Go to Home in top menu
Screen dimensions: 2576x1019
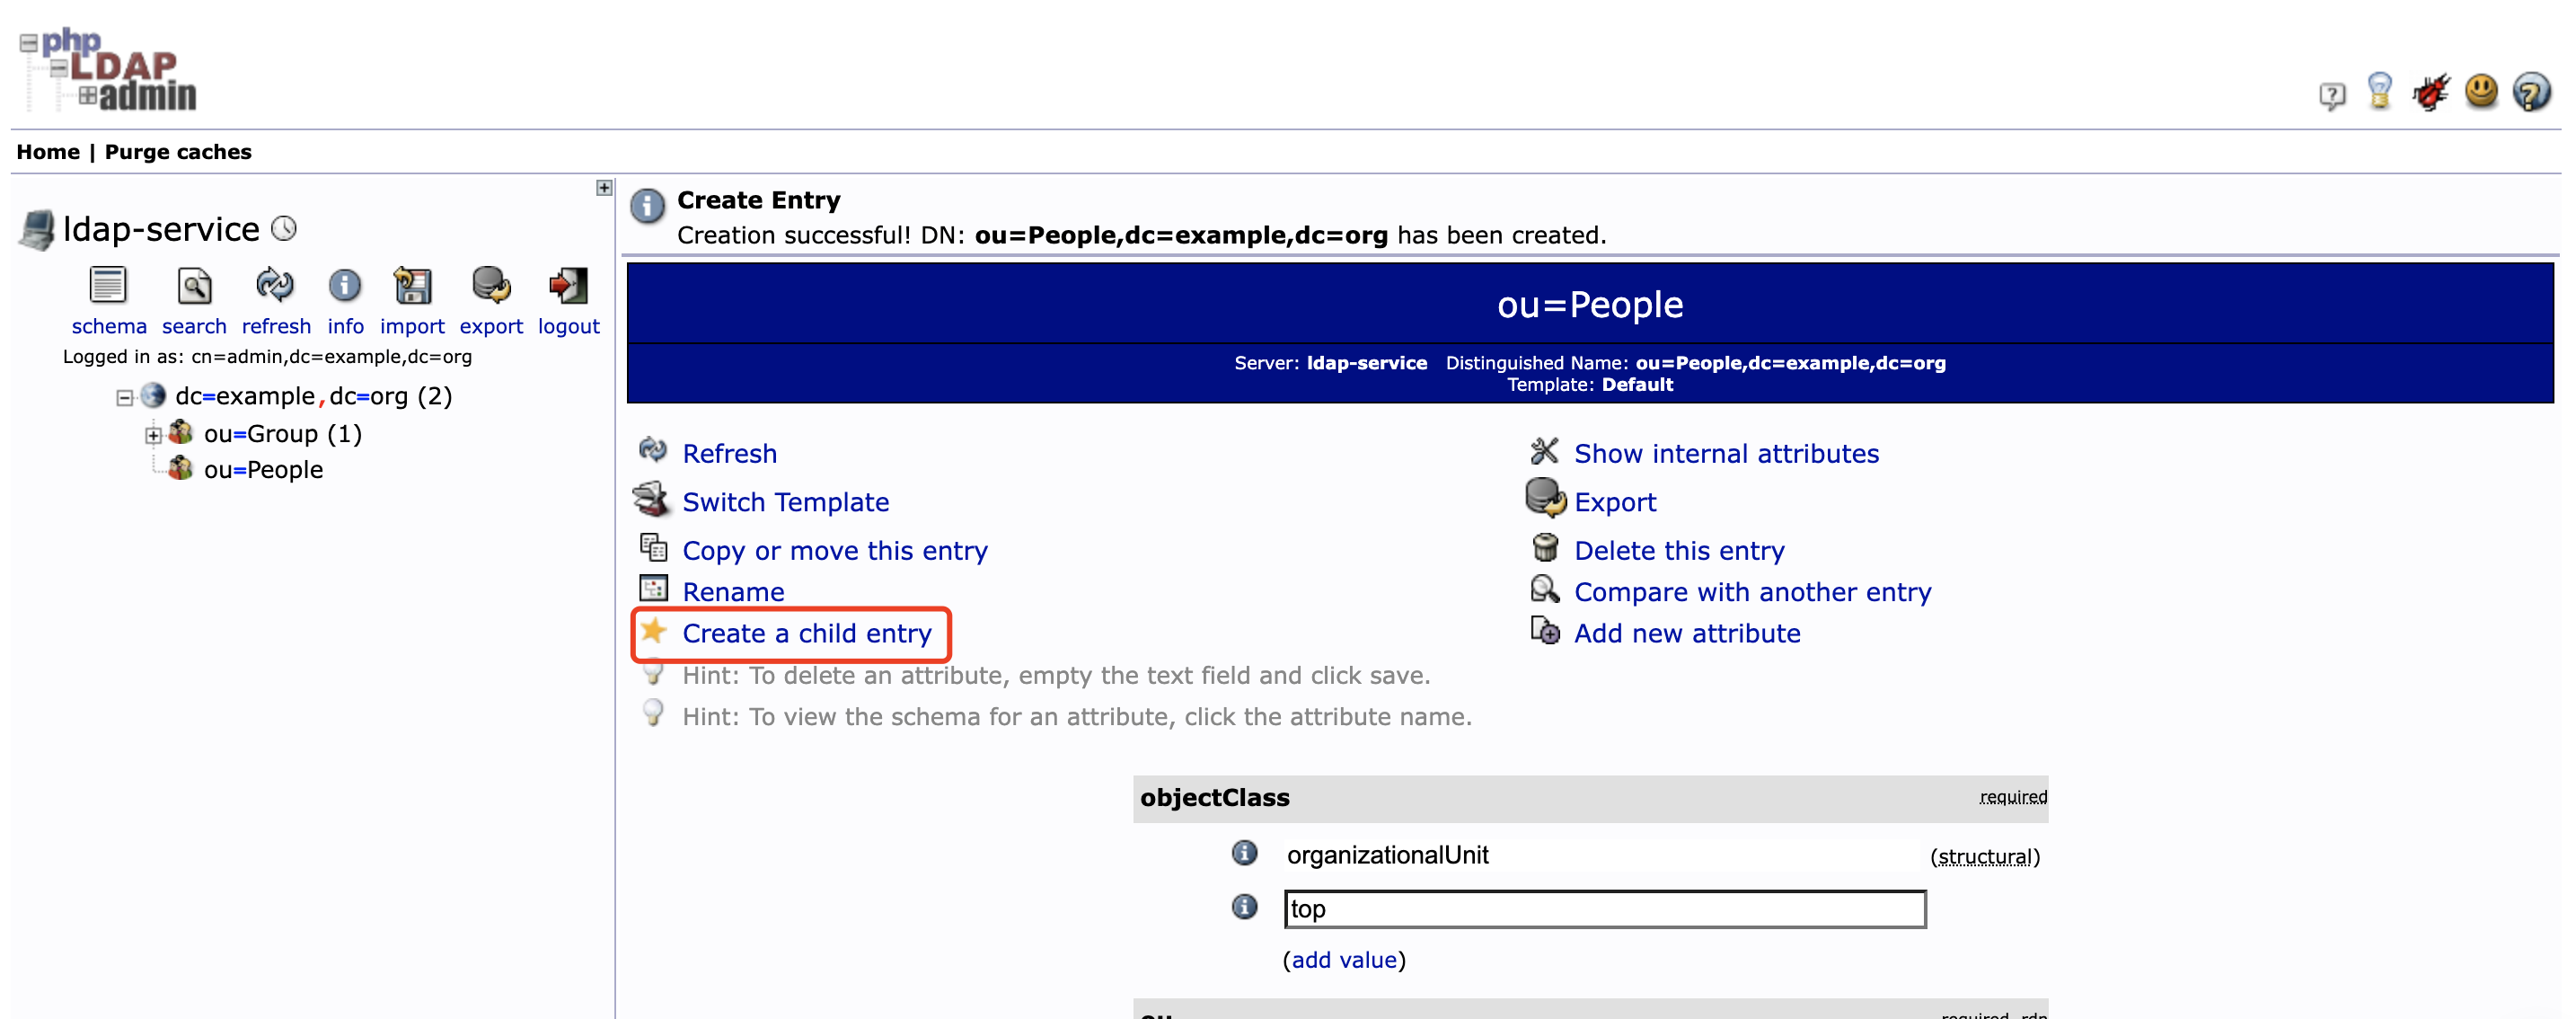(47, 152)
